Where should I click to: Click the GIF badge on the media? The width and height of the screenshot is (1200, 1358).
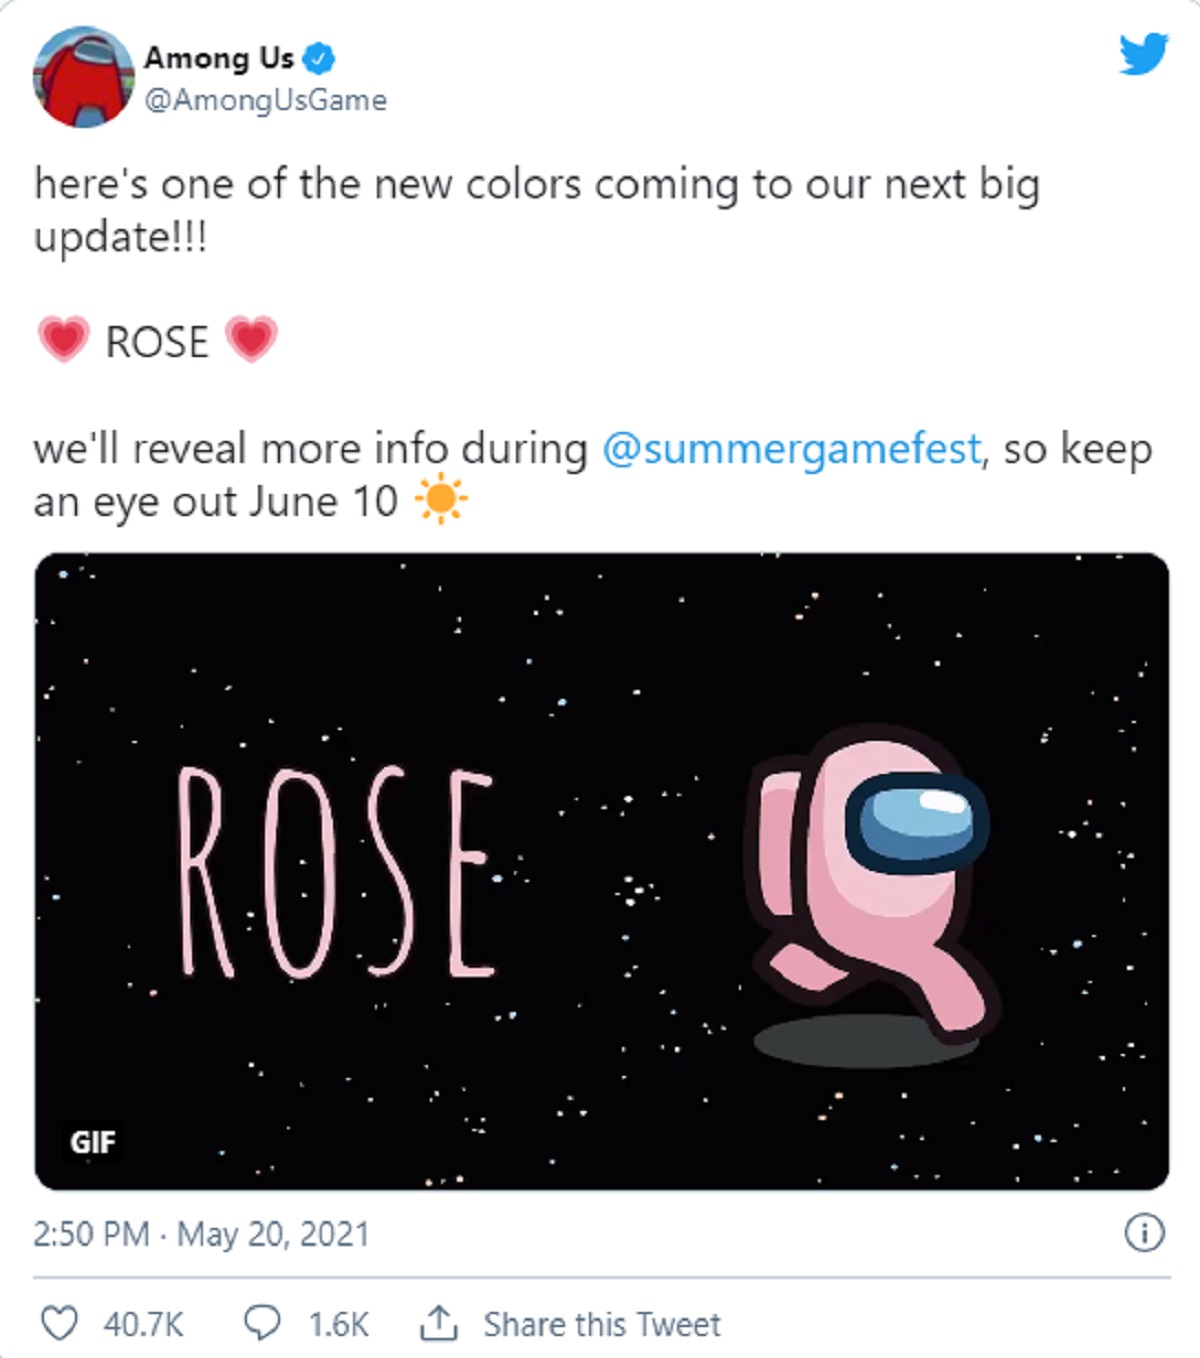tap(93, 1141)
